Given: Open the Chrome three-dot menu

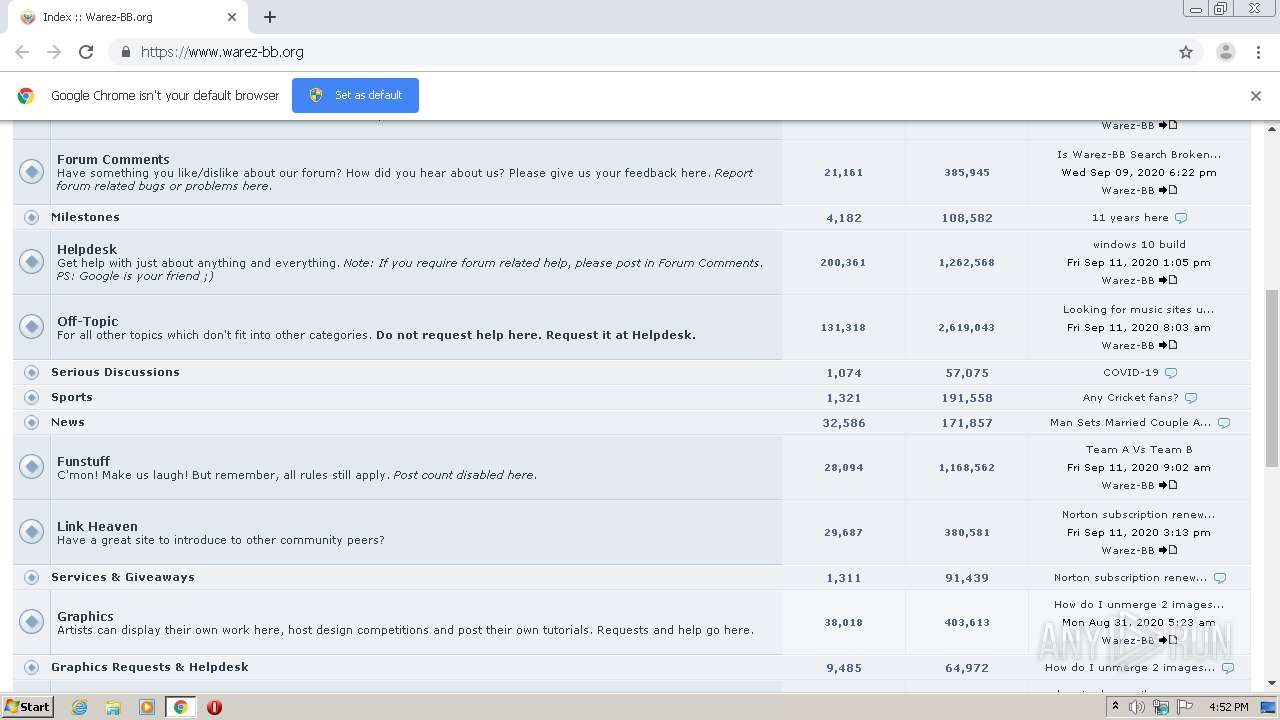Looking at the screenshot, I should [x=1258, y=52].
